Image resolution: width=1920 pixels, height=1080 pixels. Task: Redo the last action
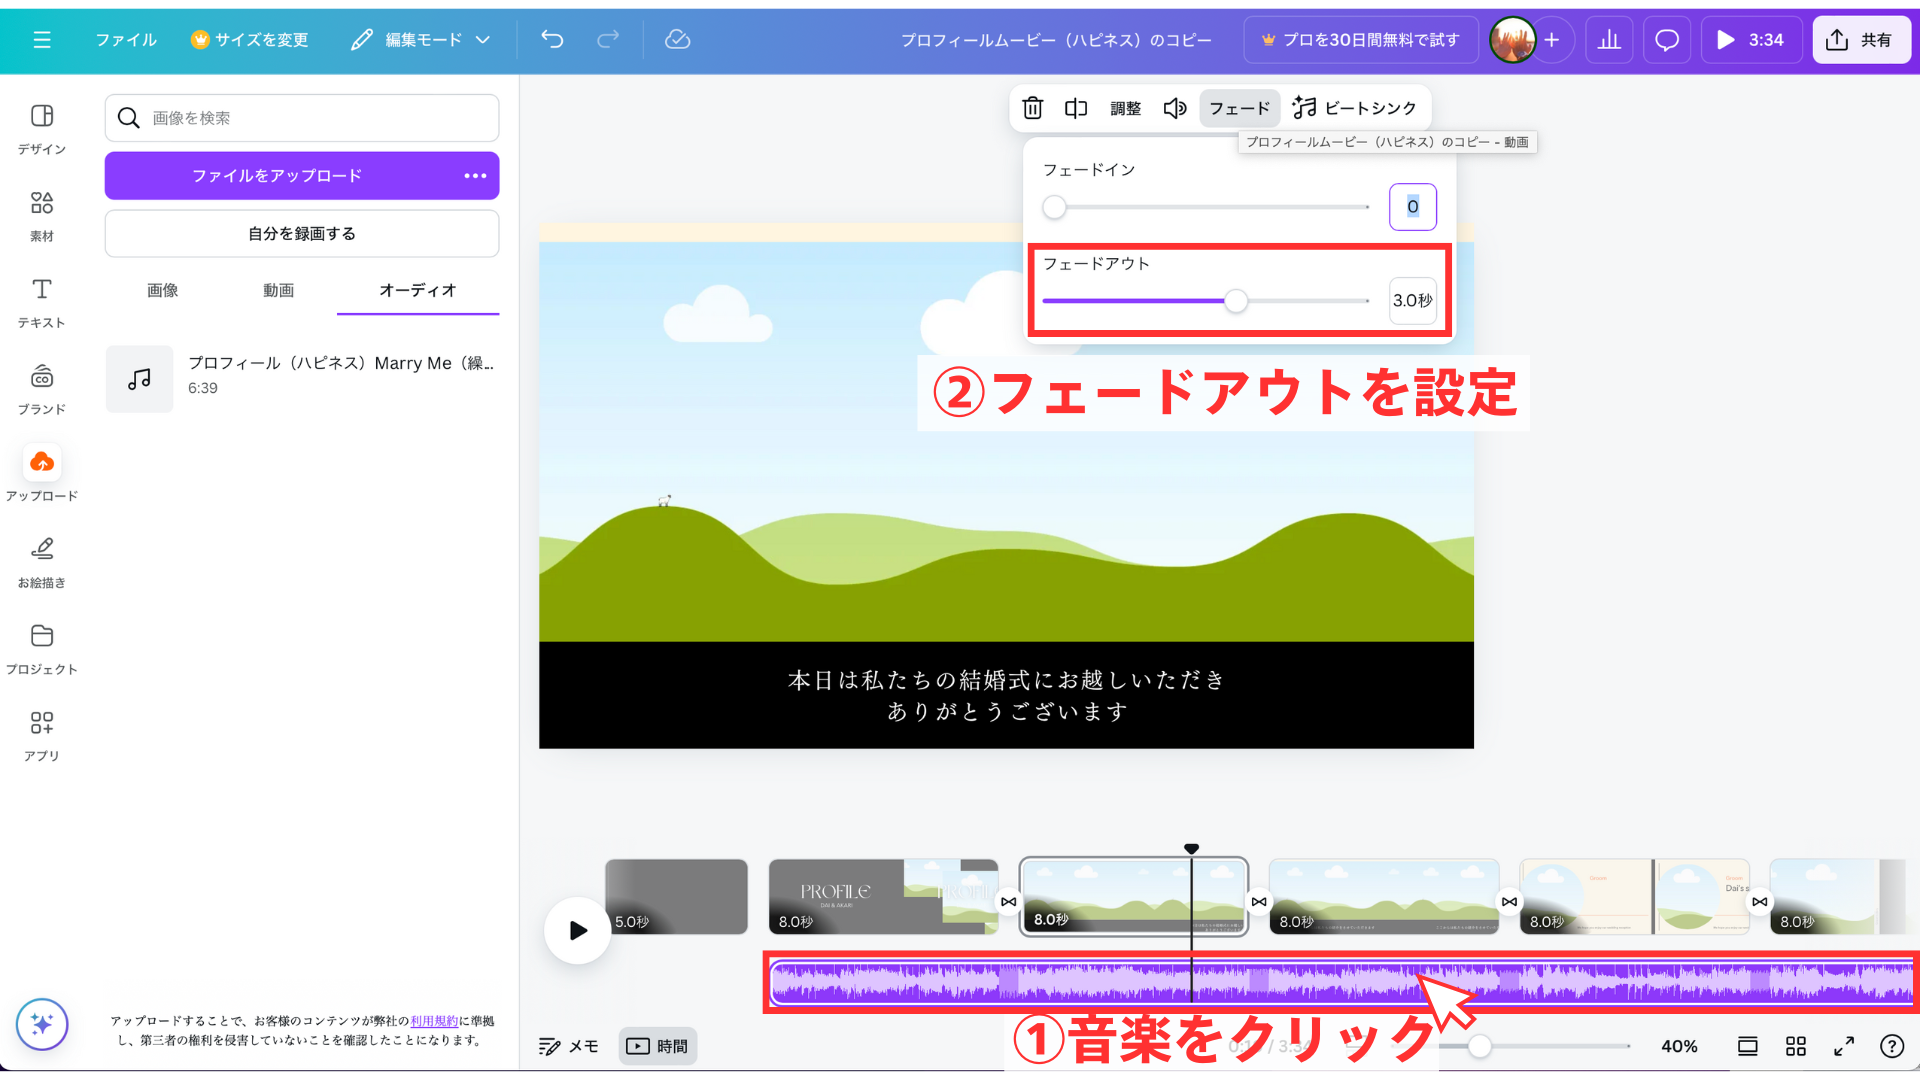tap(608, 40)
